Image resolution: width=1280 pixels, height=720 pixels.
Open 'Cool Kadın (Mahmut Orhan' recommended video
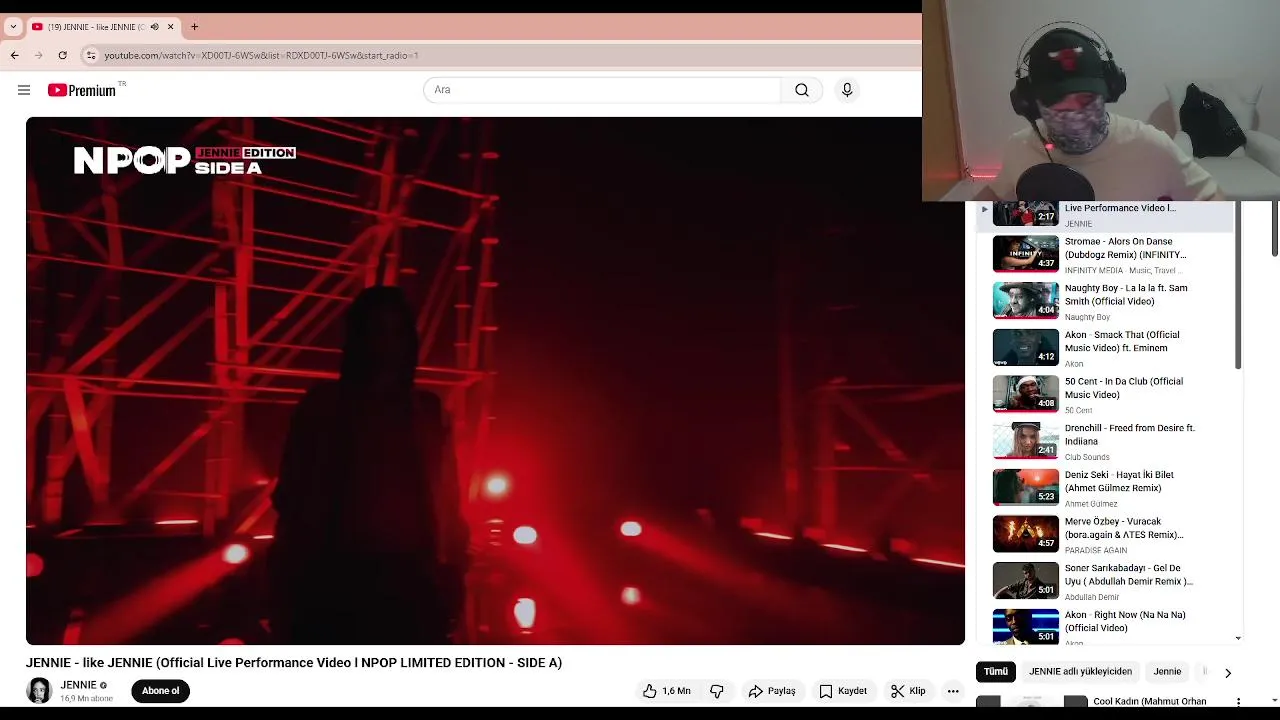pyautogui.click(x=1150, y=701)
